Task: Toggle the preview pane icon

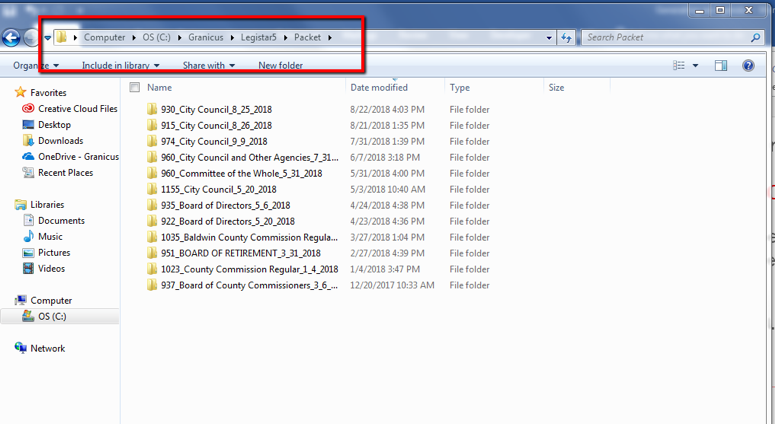Action: 721,65
